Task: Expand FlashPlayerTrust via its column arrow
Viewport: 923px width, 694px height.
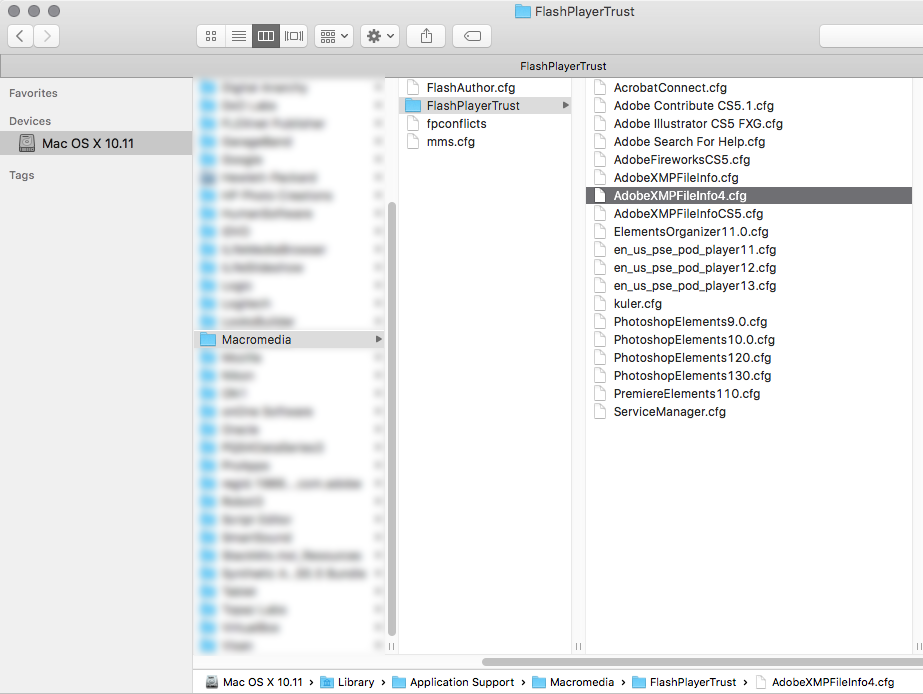Action: pyautogui.click(x=564, y=104)
